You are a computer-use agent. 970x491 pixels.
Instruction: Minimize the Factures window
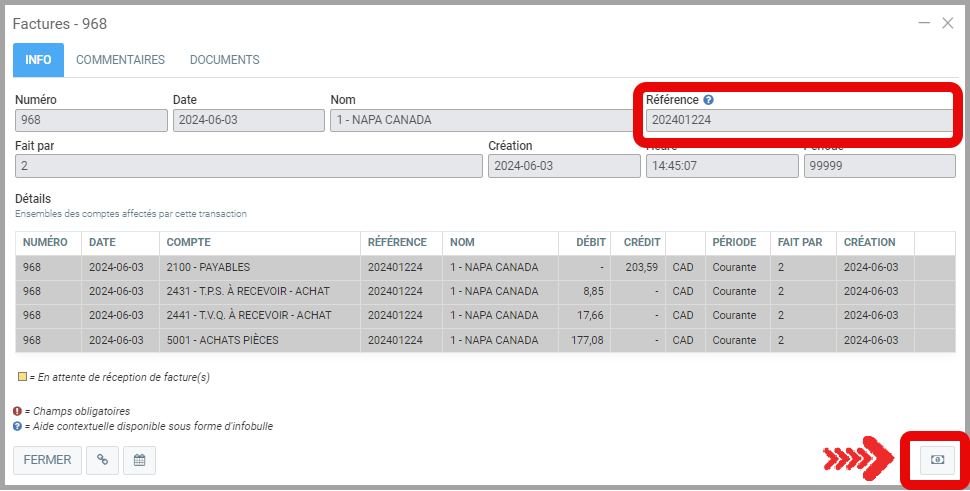click(923, 23)
